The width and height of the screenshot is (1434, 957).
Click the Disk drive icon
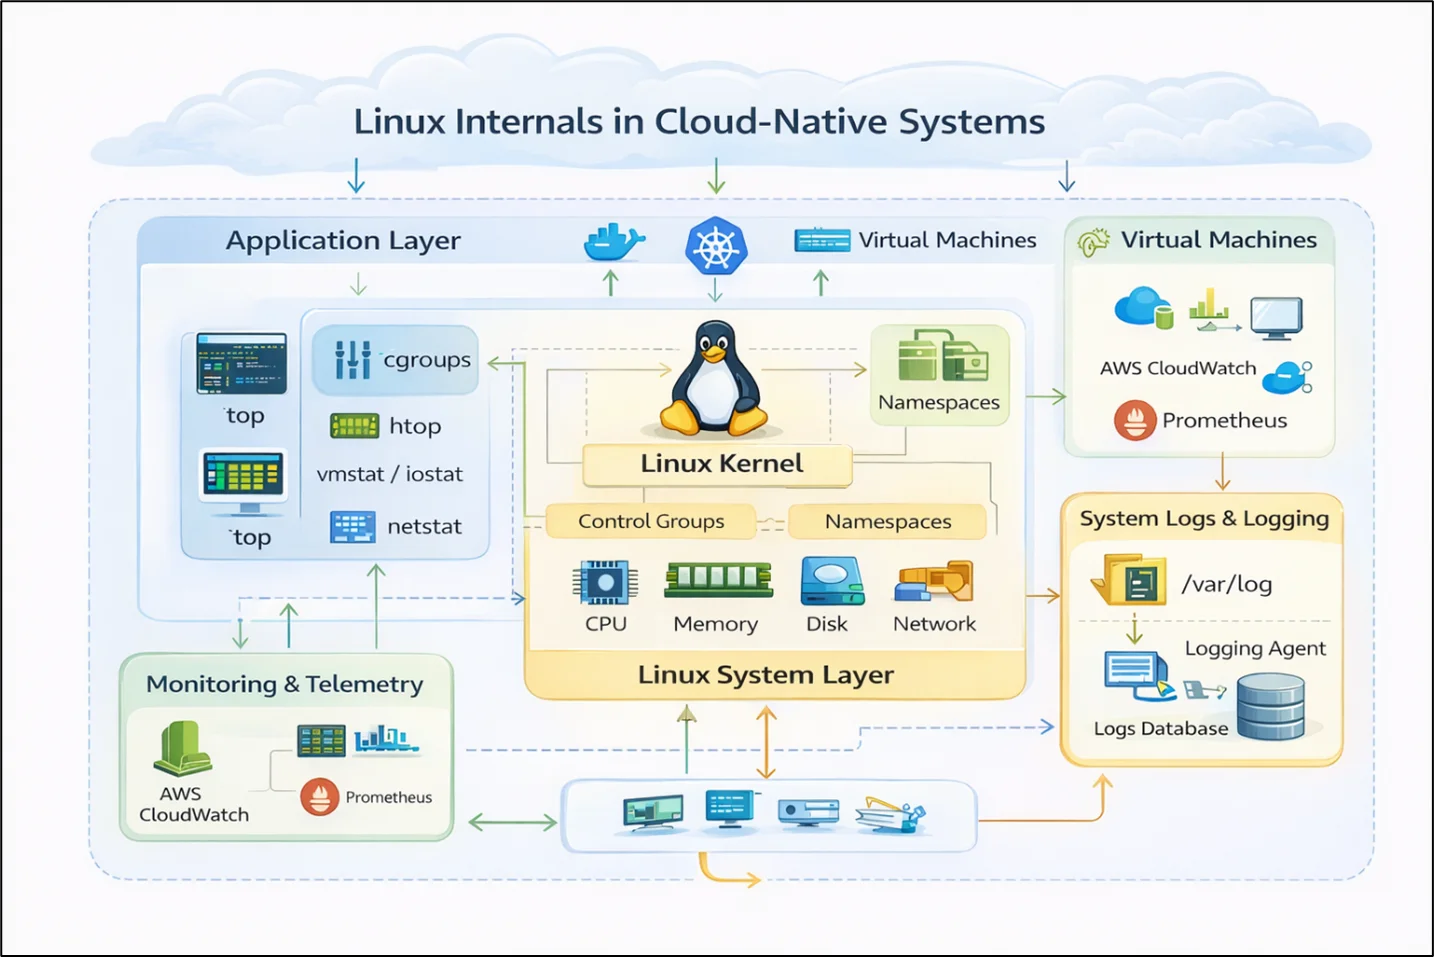(x=831, y=582)
